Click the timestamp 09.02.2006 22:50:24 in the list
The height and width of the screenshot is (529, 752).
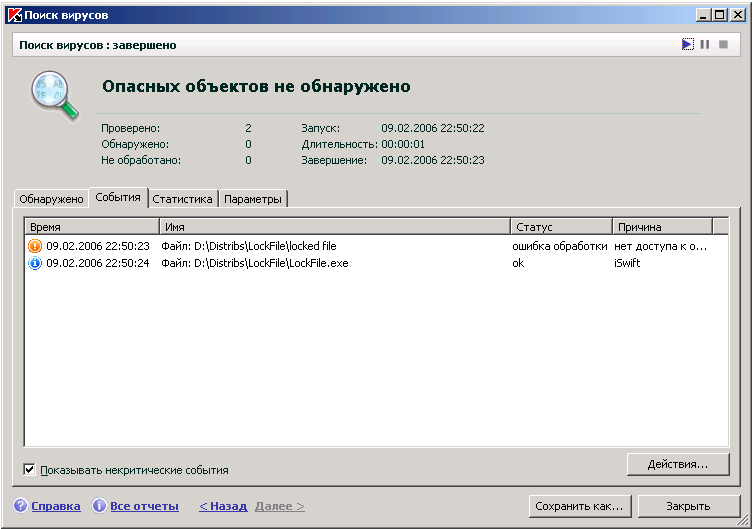98,263
